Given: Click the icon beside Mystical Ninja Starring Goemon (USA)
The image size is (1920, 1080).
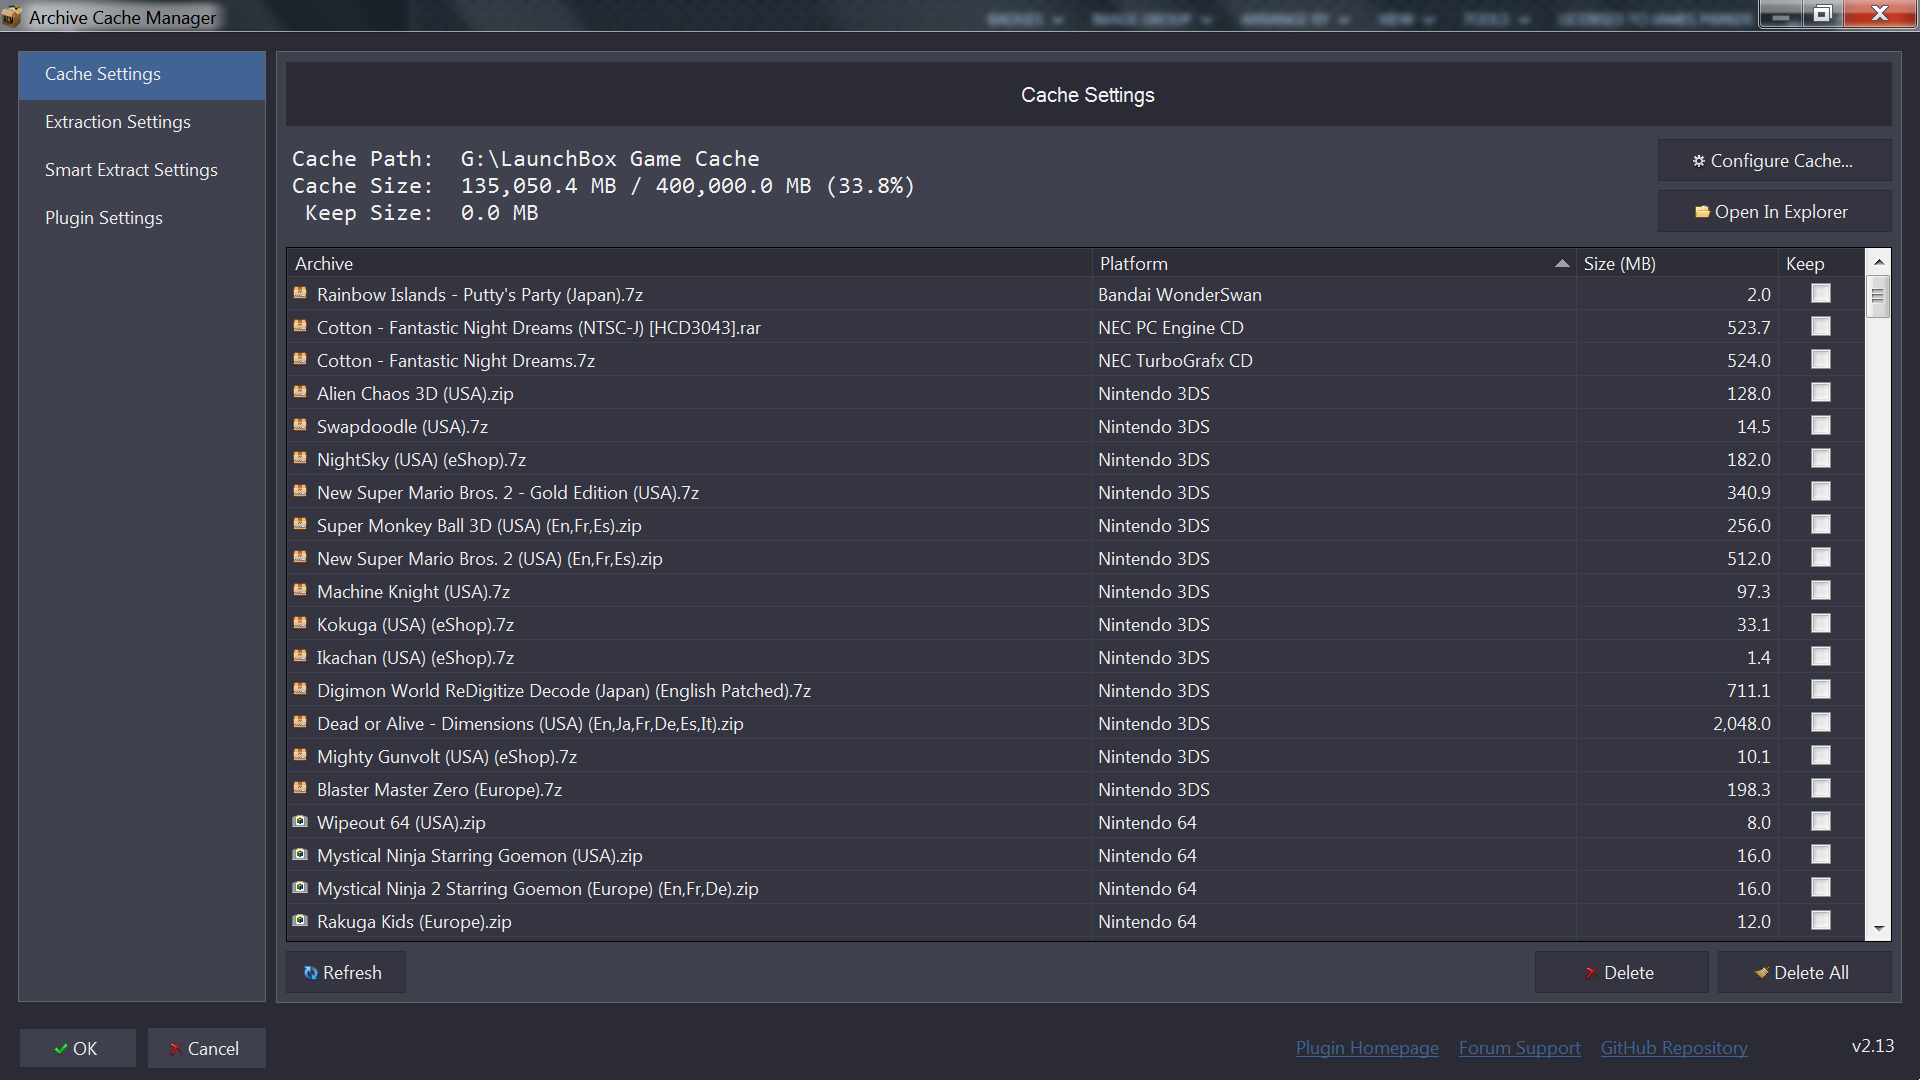Looking at the screenshot, I should tap(300, 854).
